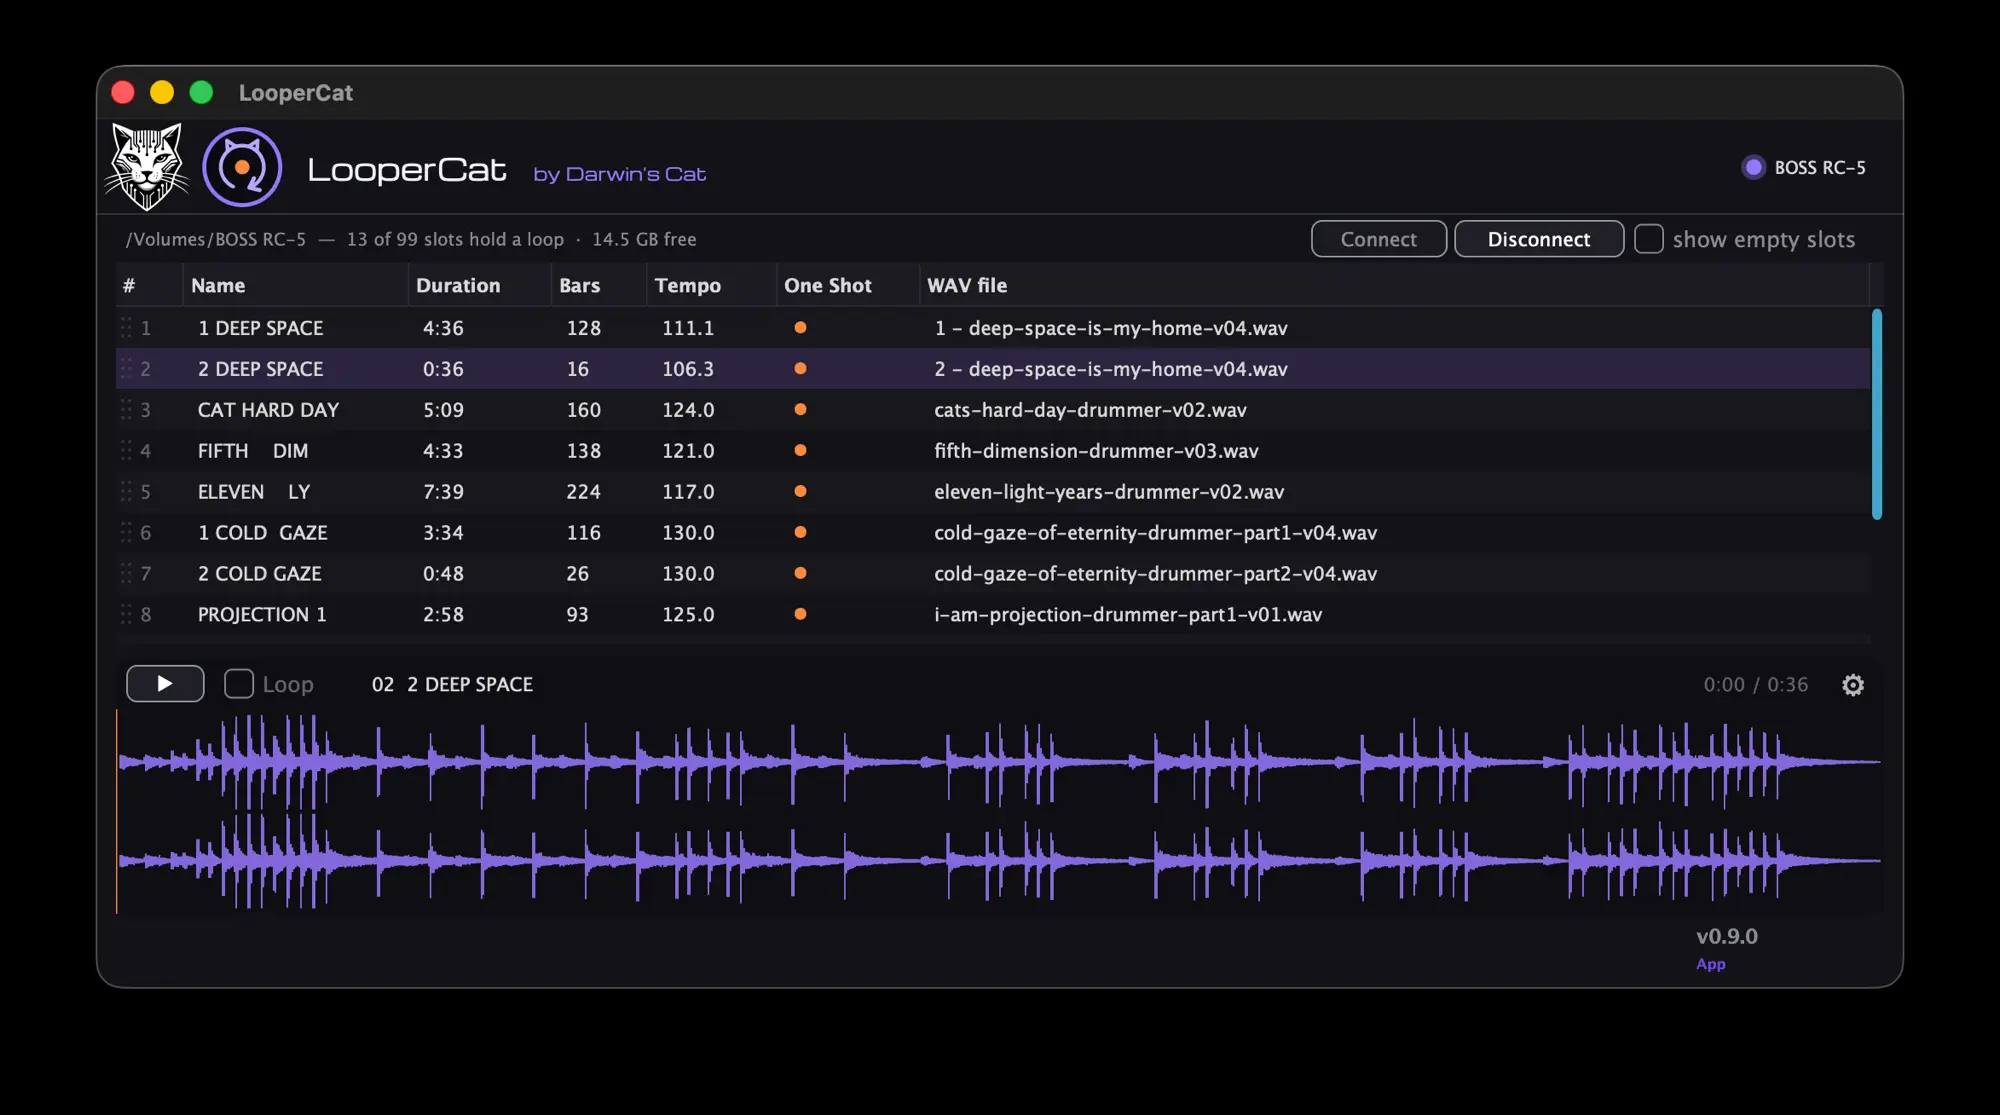Click i-am-projection-drummer-part1-v01.wav file name
This screenshot has width=2000, height=1115.
(1128, 615)
